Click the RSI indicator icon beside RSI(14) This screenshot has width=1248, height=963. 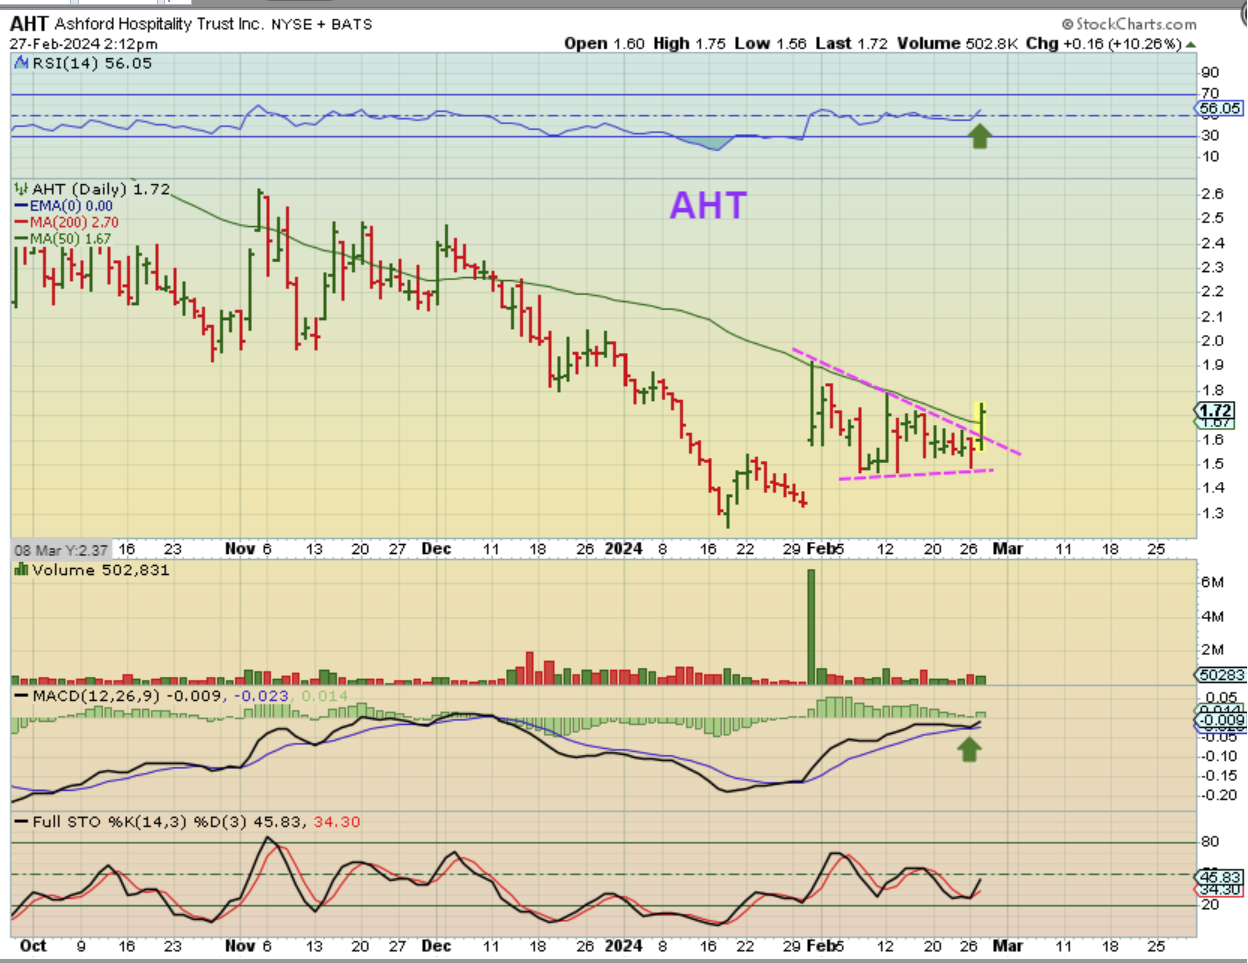coord(21,63)
